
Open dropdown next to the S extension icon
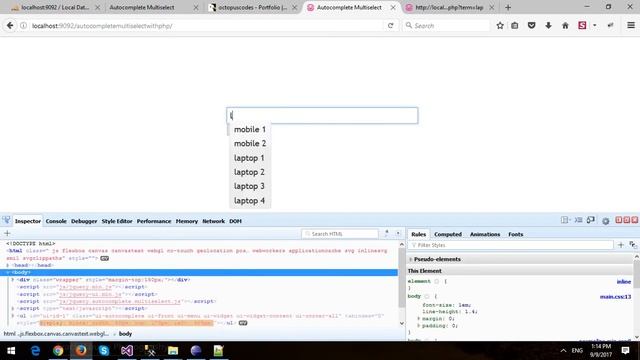[x=595, y=25]
